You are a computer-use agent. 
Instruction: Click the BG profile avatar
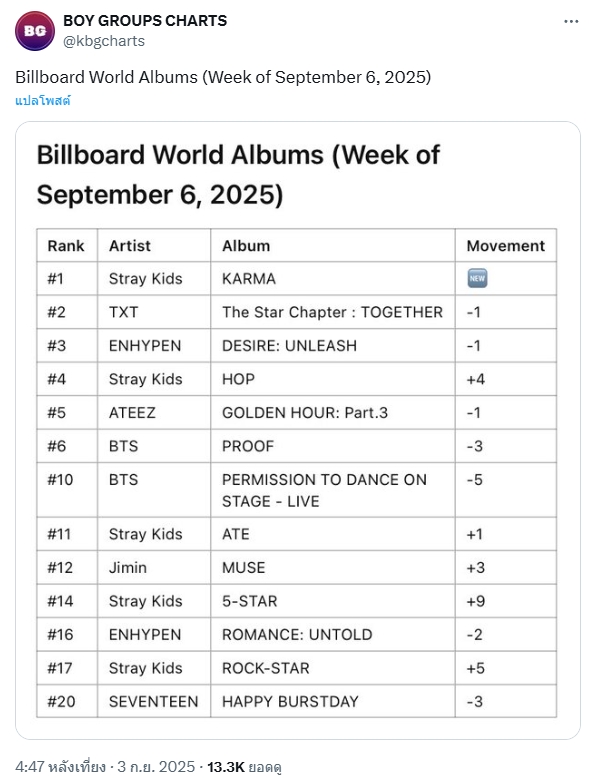[35, 31]
